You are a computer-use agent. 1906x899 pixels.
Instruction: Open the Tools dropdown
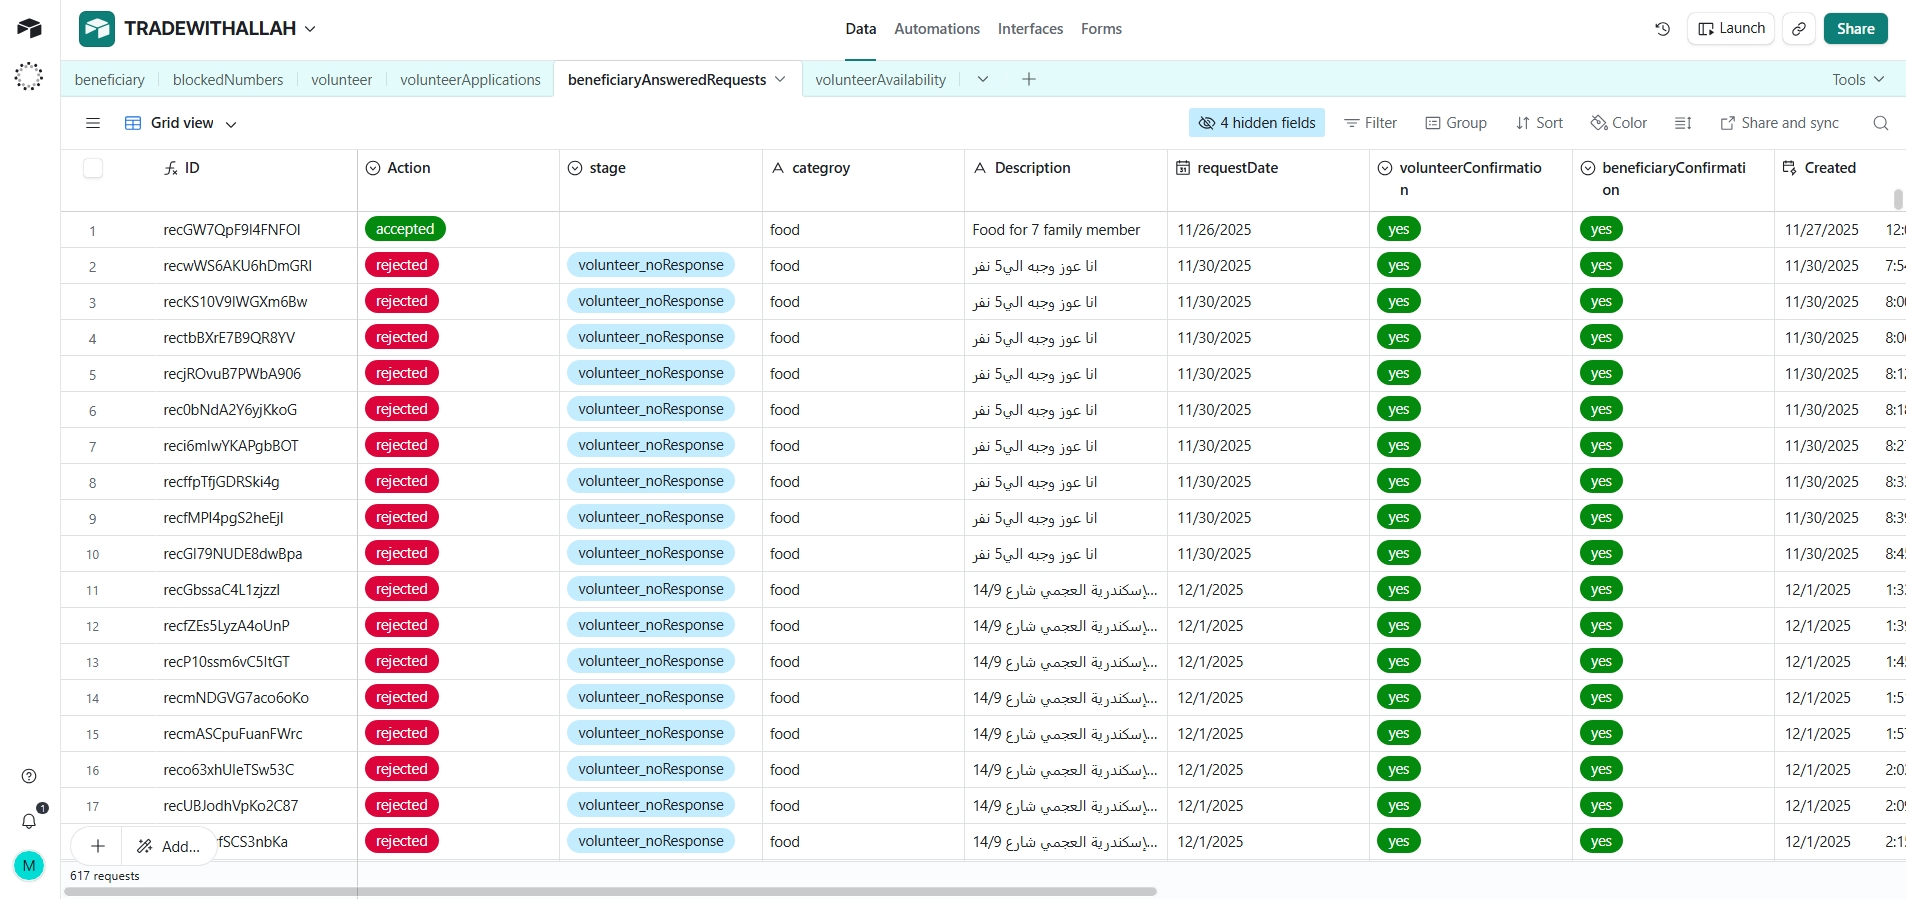[1858, 79]
